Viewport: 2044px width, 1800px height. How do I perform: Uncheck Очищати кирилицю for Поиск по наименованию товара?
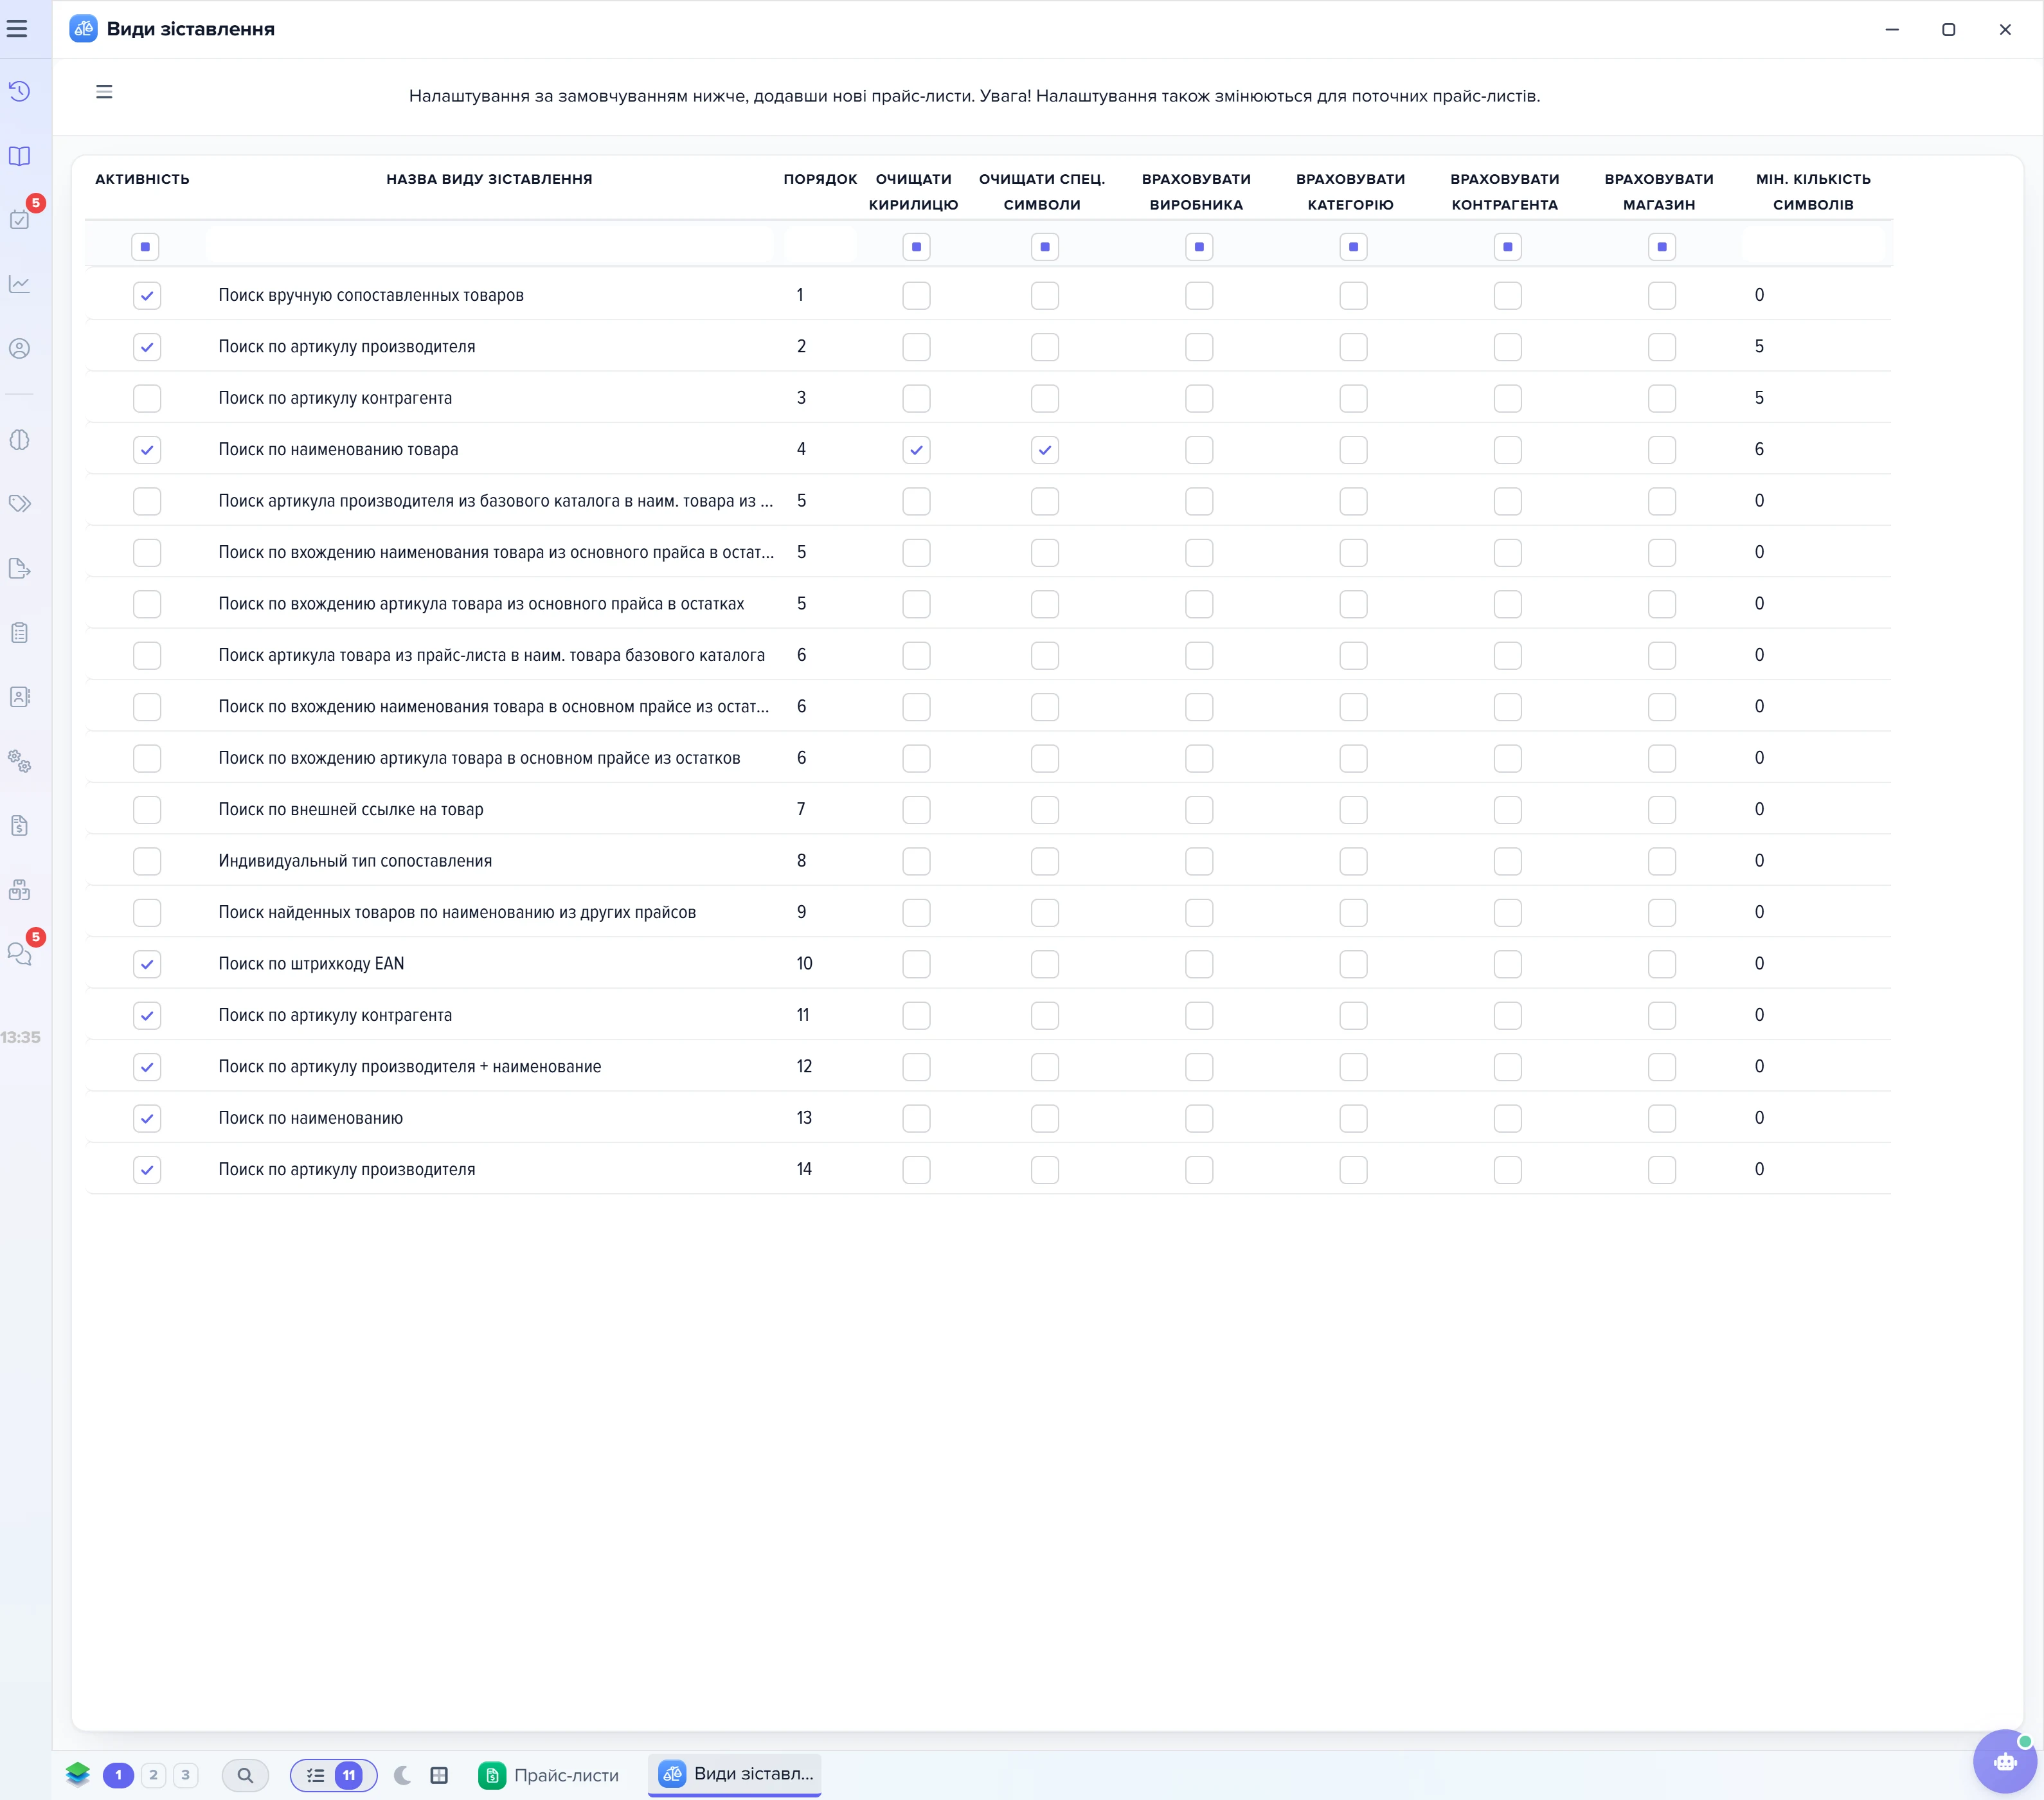pos(916,450)
